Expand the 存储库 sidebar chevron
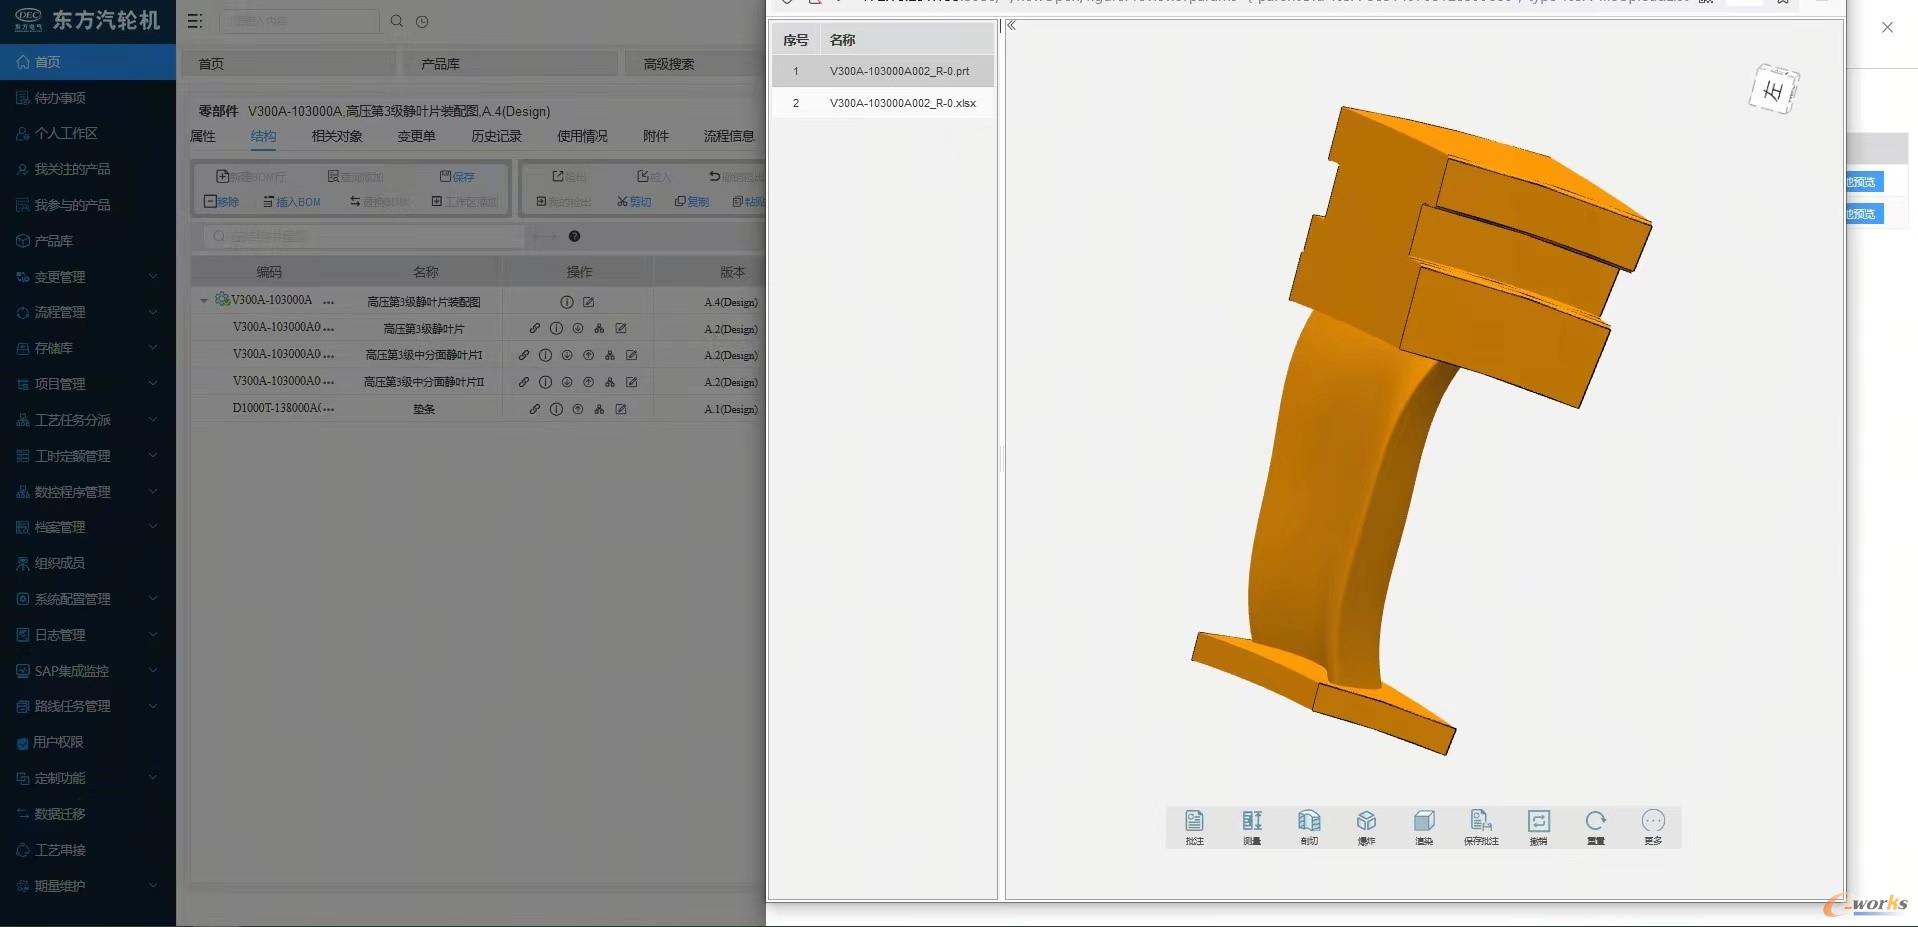 click(153, 348)
